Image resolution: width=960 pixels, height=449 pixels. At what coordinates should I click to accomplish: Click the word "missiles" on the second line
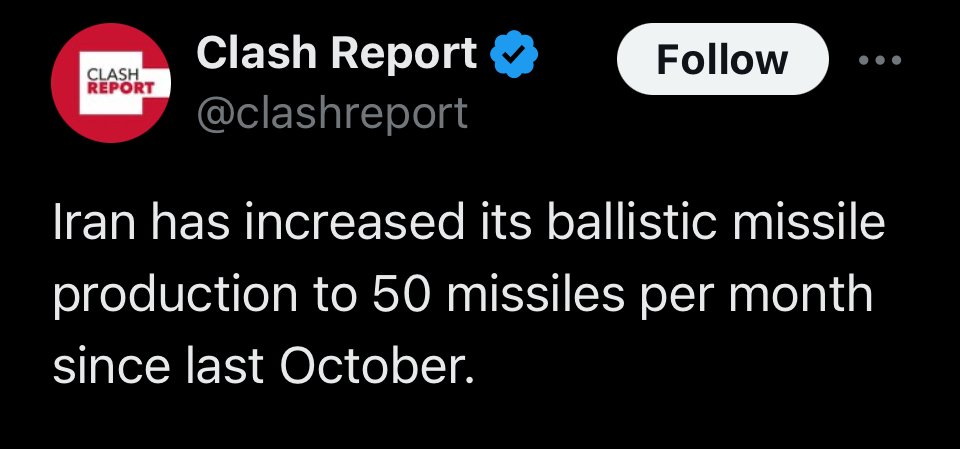(536, 294)
